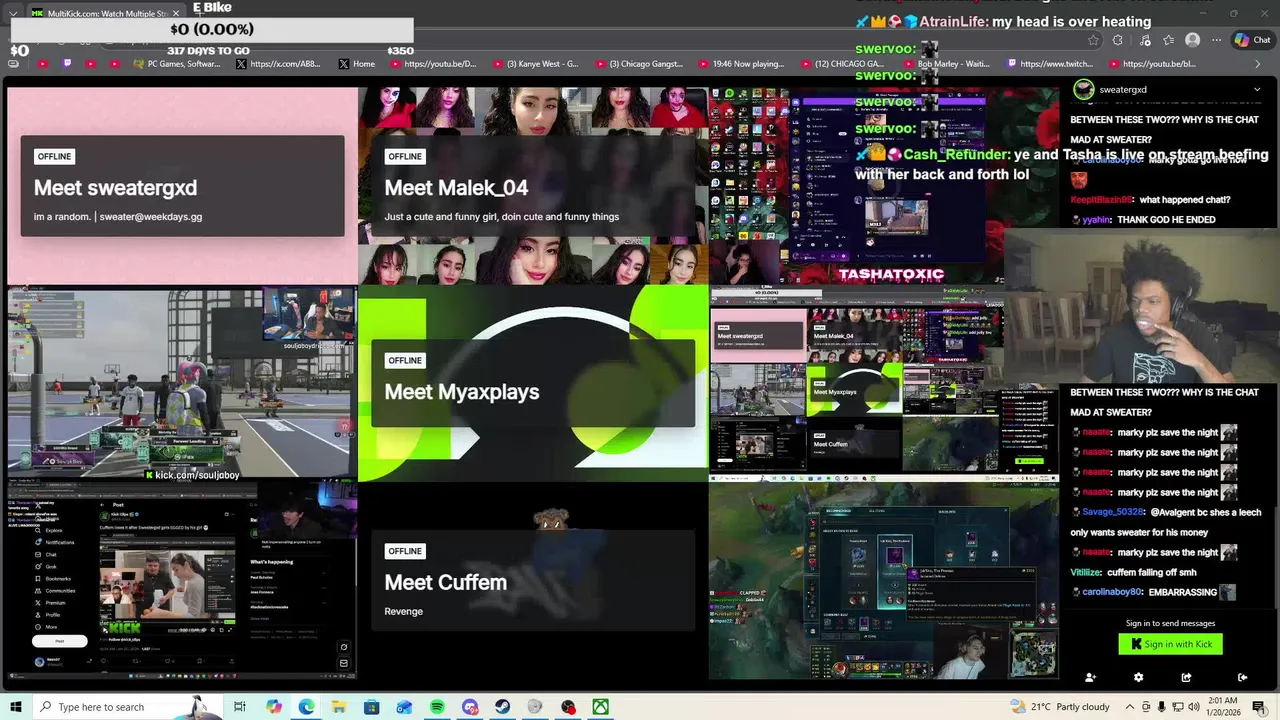Screen dimensions: 1280x720
Task: Open the Bob Marley - Waiti bookmark
Action: coord(944,64)
